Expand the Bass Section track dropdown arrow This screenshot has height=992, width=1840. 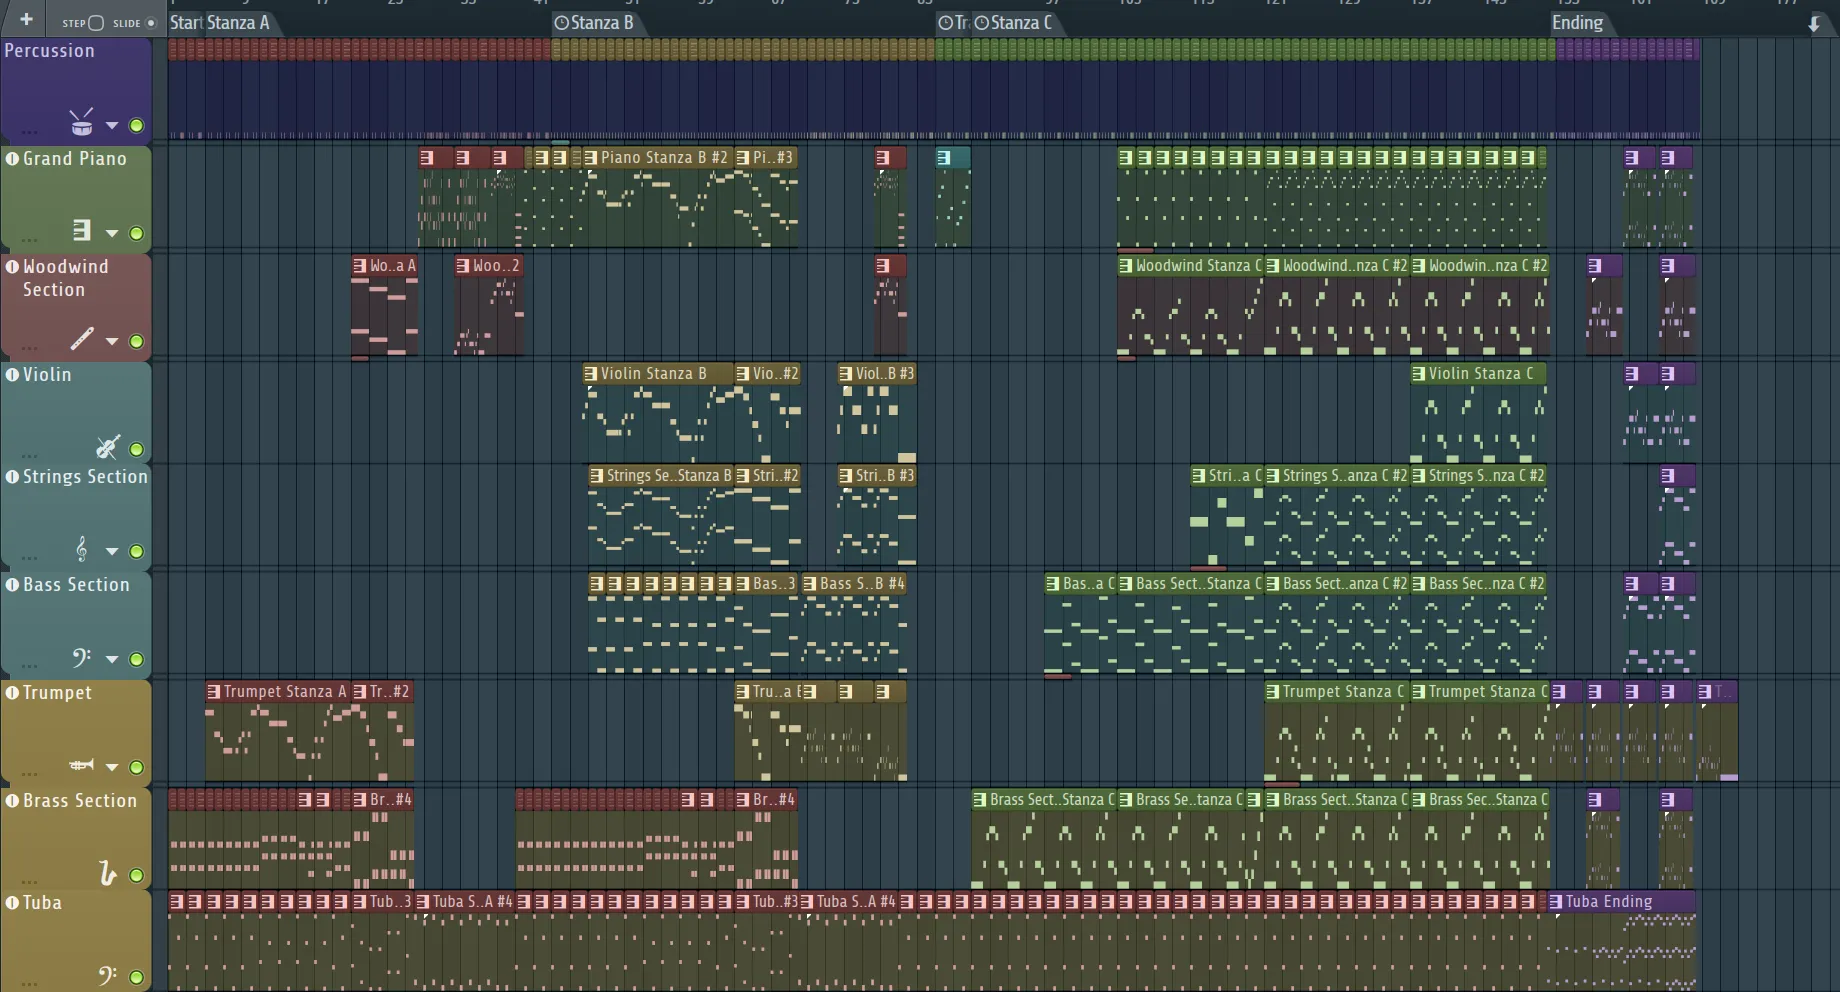(112, 659)
